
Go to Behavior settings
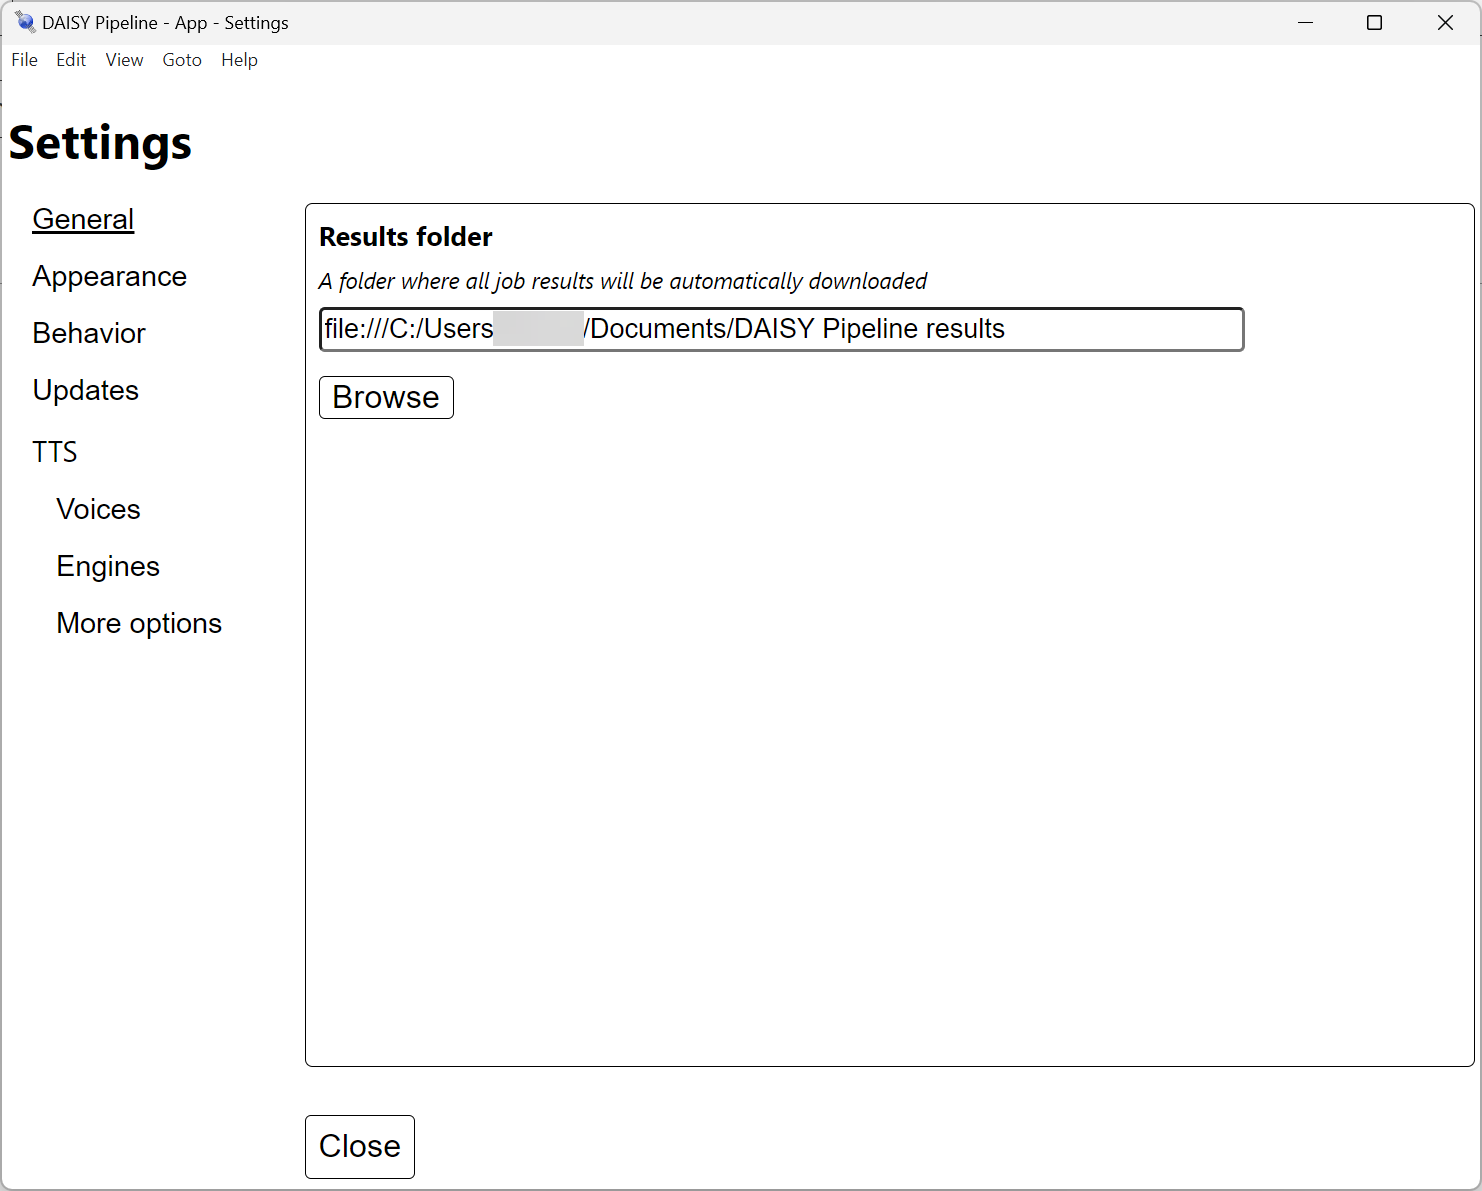coord(89,333)
